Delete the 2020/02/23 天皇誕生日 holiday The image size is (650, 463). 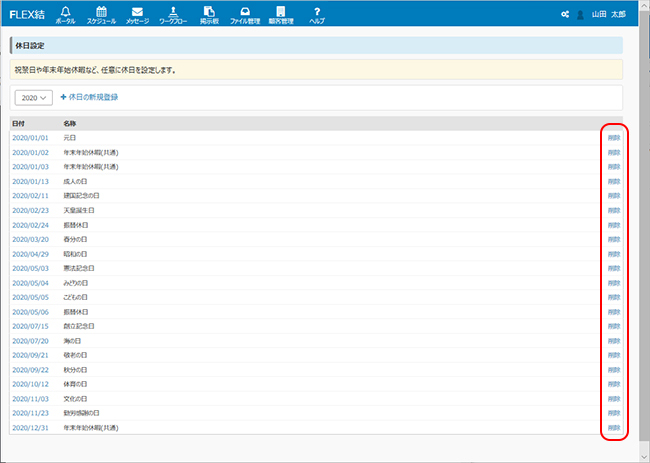pyautogui.click(x=614, y=211)
